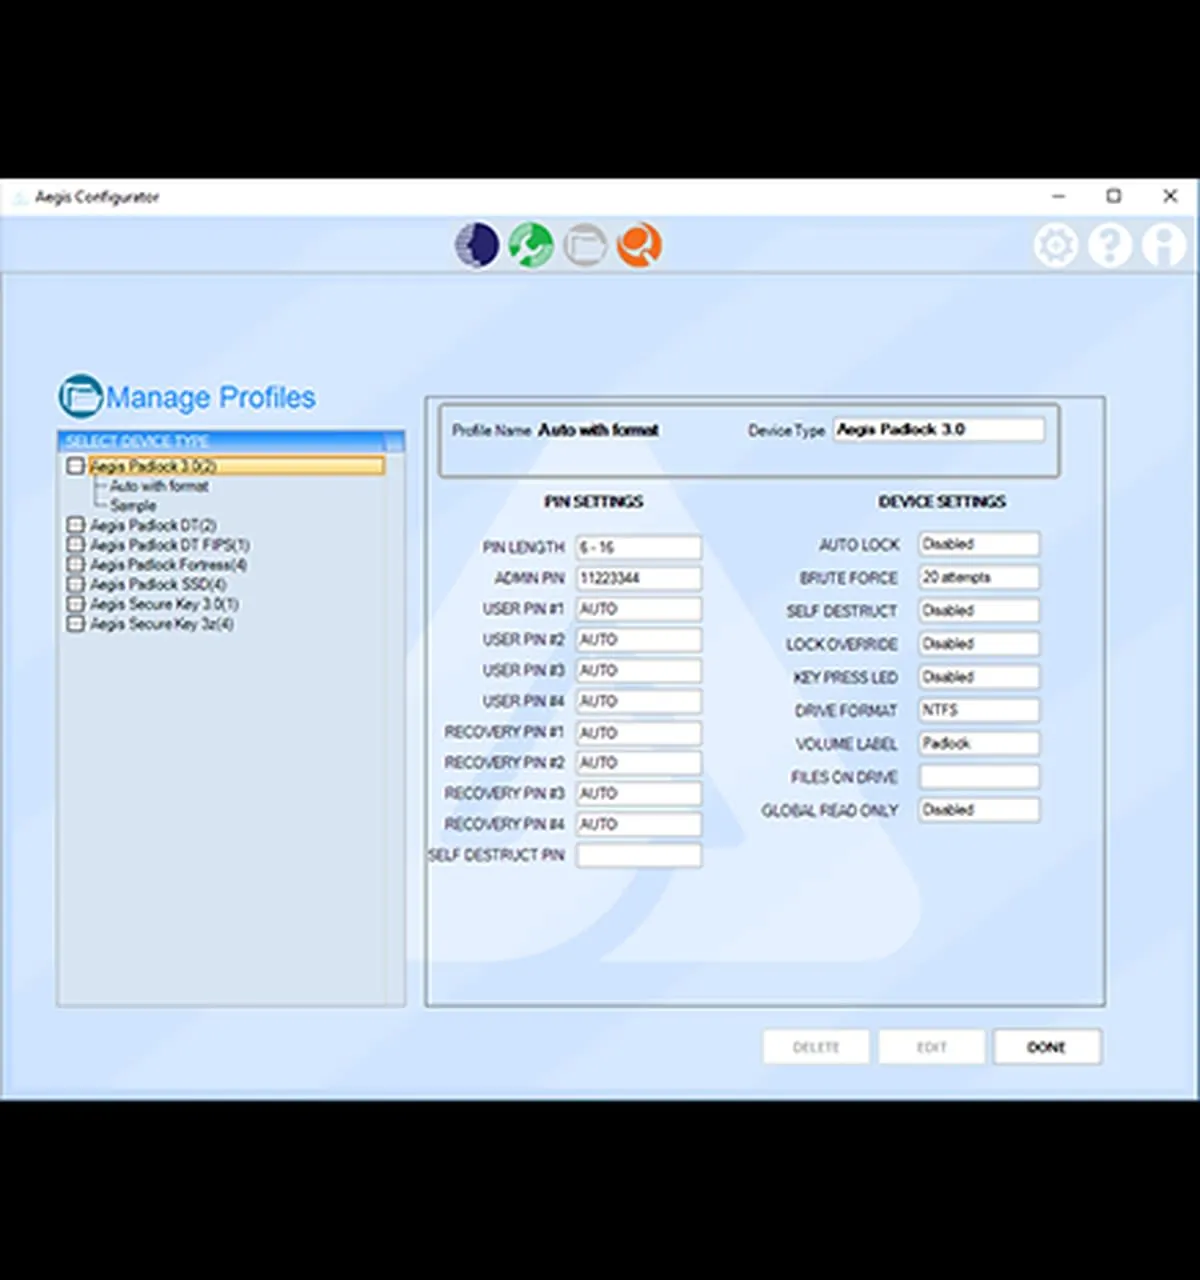Change the Brute Force attempts value
Screen dimensions: 1200x1280
977,577
